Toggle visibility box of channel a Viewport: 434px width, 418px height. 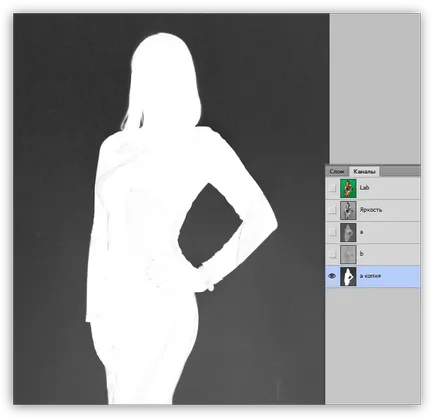(332, 232)
